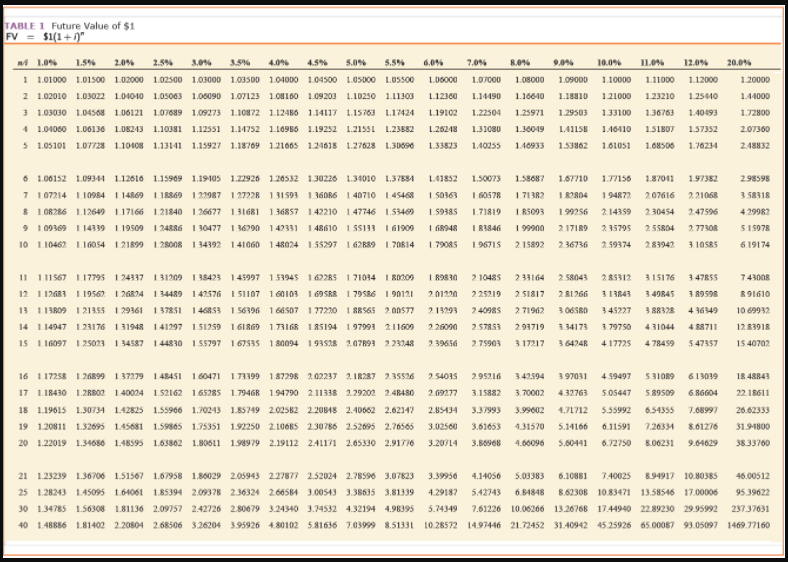This screenshot has width=788, height=562.
Task: Click value 1.50073 in row 6
Action: point(486,178)
